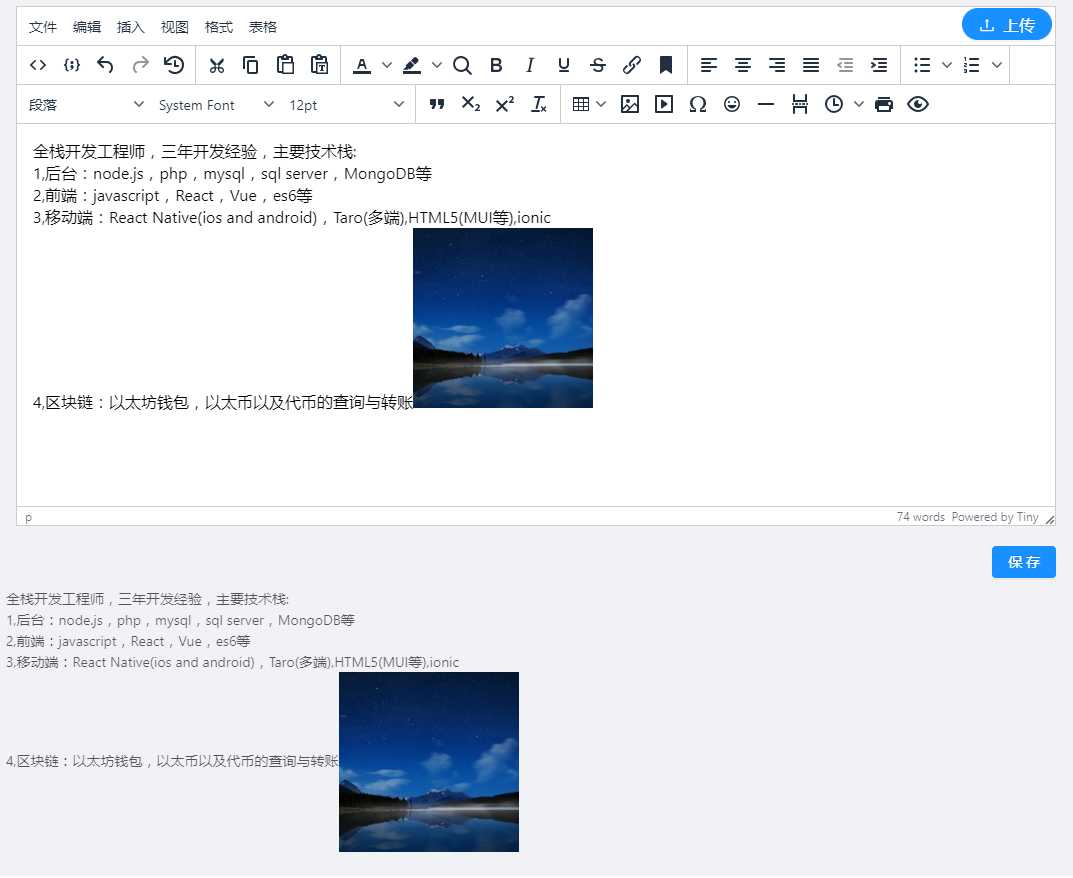Apply the background highlight color

[x=412, y=65]
